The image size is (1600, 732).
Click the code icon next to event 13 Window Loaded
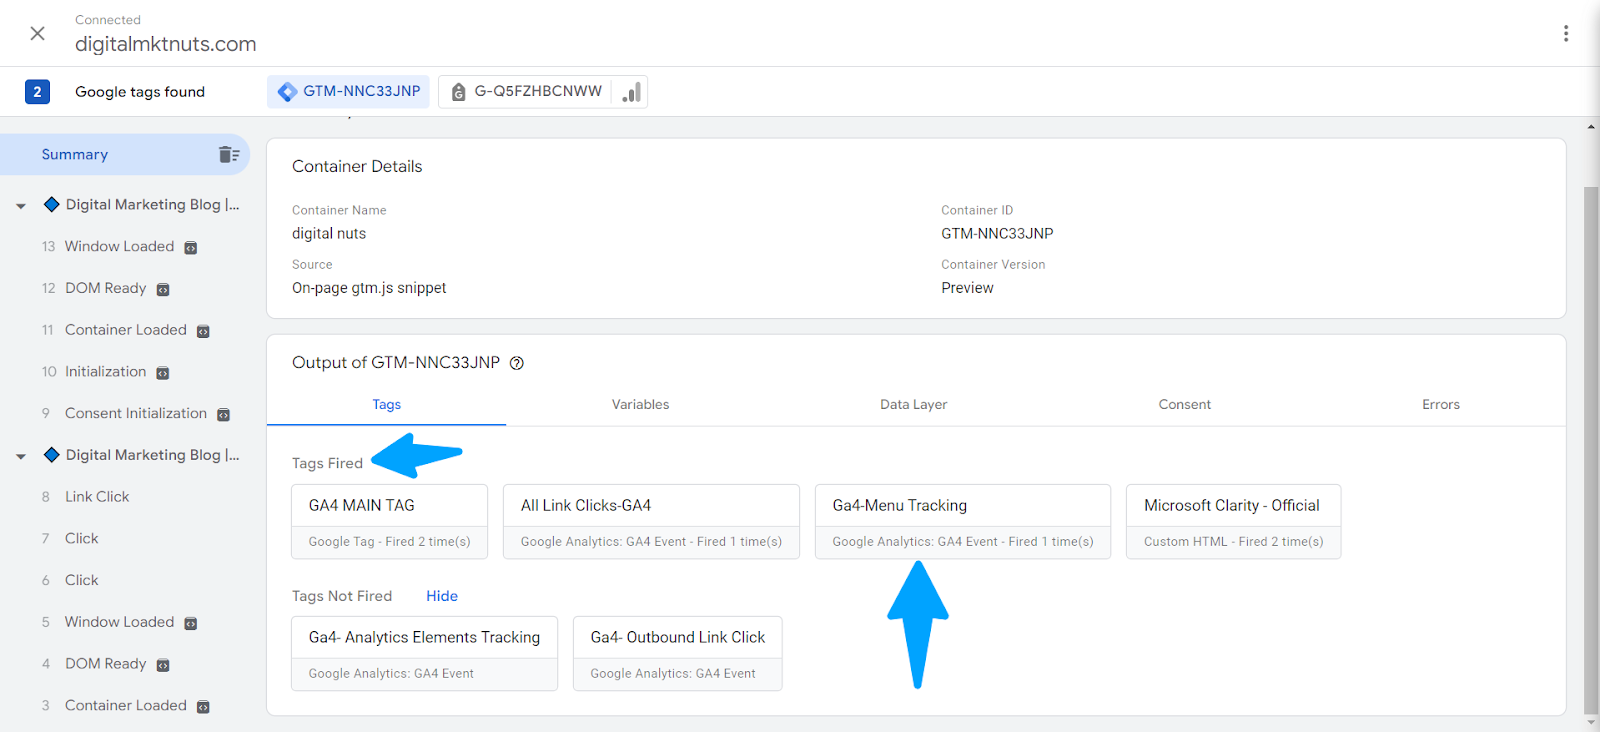[x=191, y=248]
